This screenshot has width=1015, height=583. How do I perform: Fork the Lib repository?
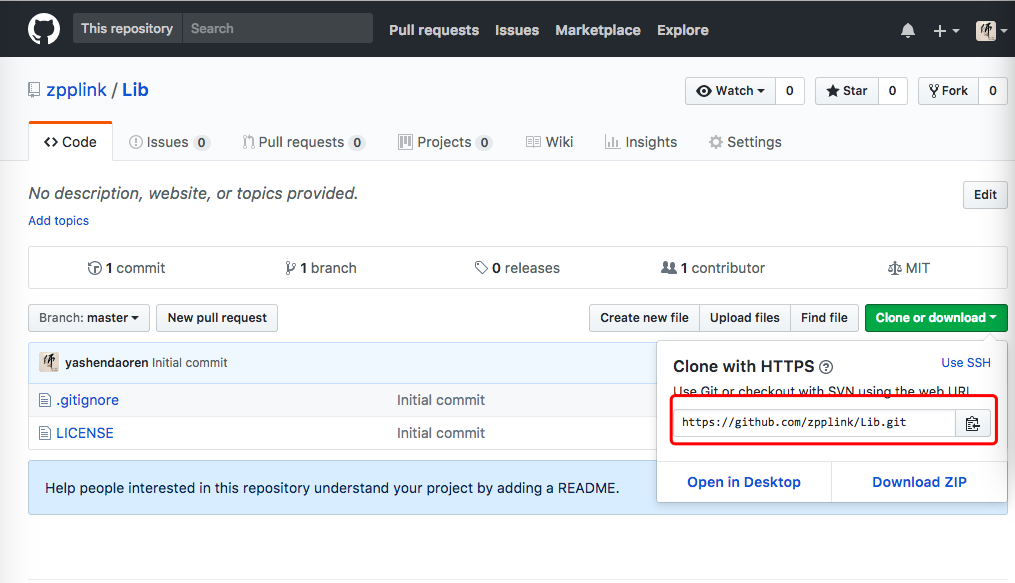[x=948, y=91]
